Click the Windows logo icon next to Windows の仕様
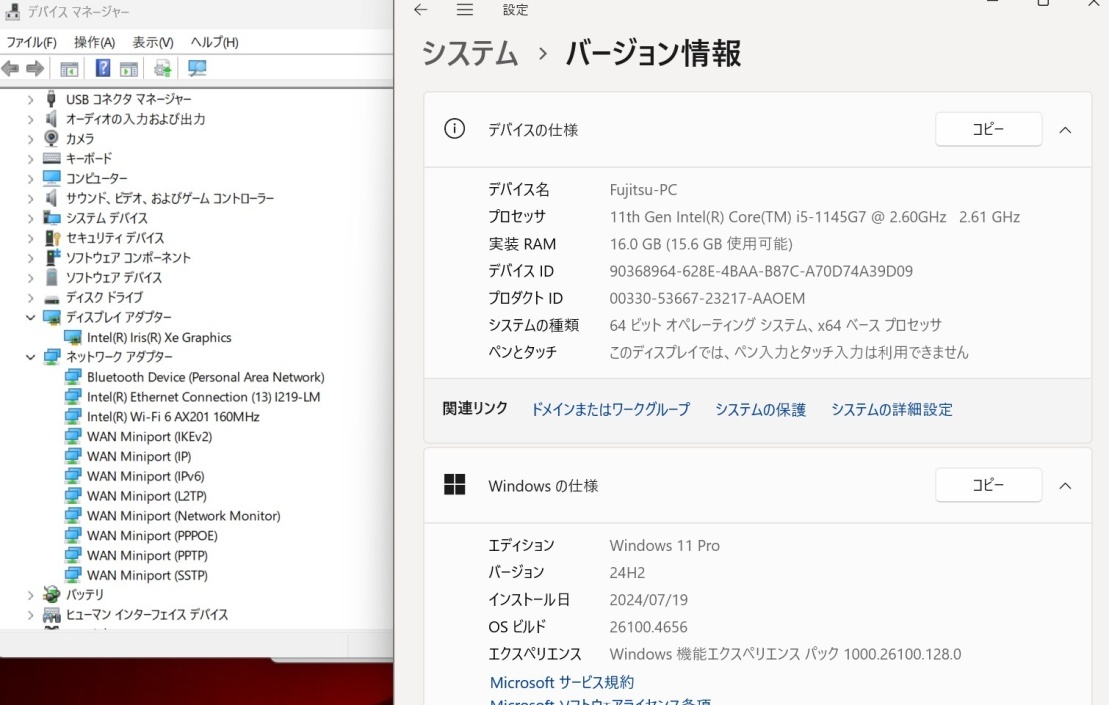1109x705 pixels. pos(455,485)
